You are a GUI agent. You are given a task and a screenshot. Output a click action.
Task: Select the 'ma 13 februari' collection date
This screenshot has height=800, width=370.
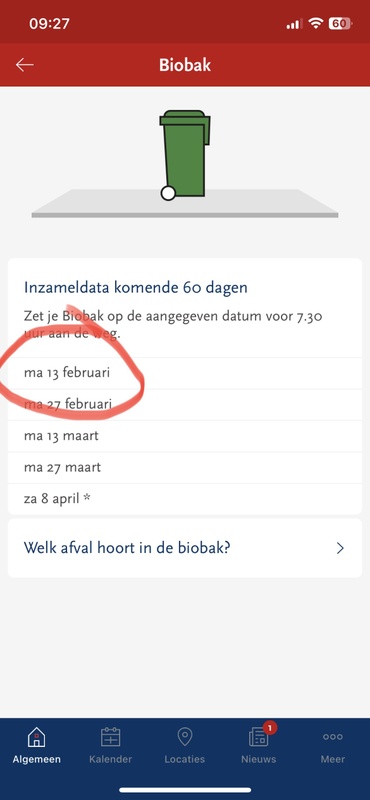pos(185,373)
